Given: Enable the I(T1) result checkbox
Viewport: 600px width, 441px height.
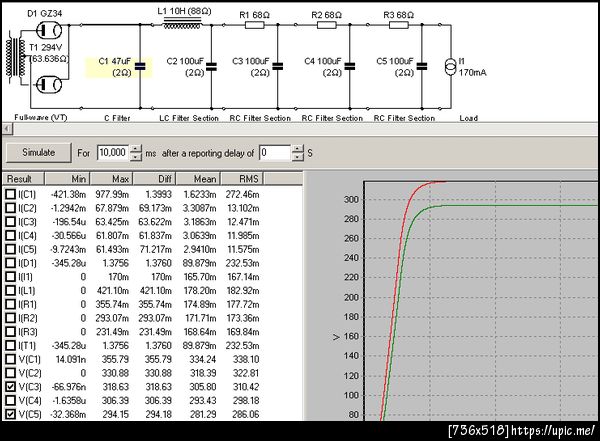Looking at the screenshot, I should pos(10,346).
